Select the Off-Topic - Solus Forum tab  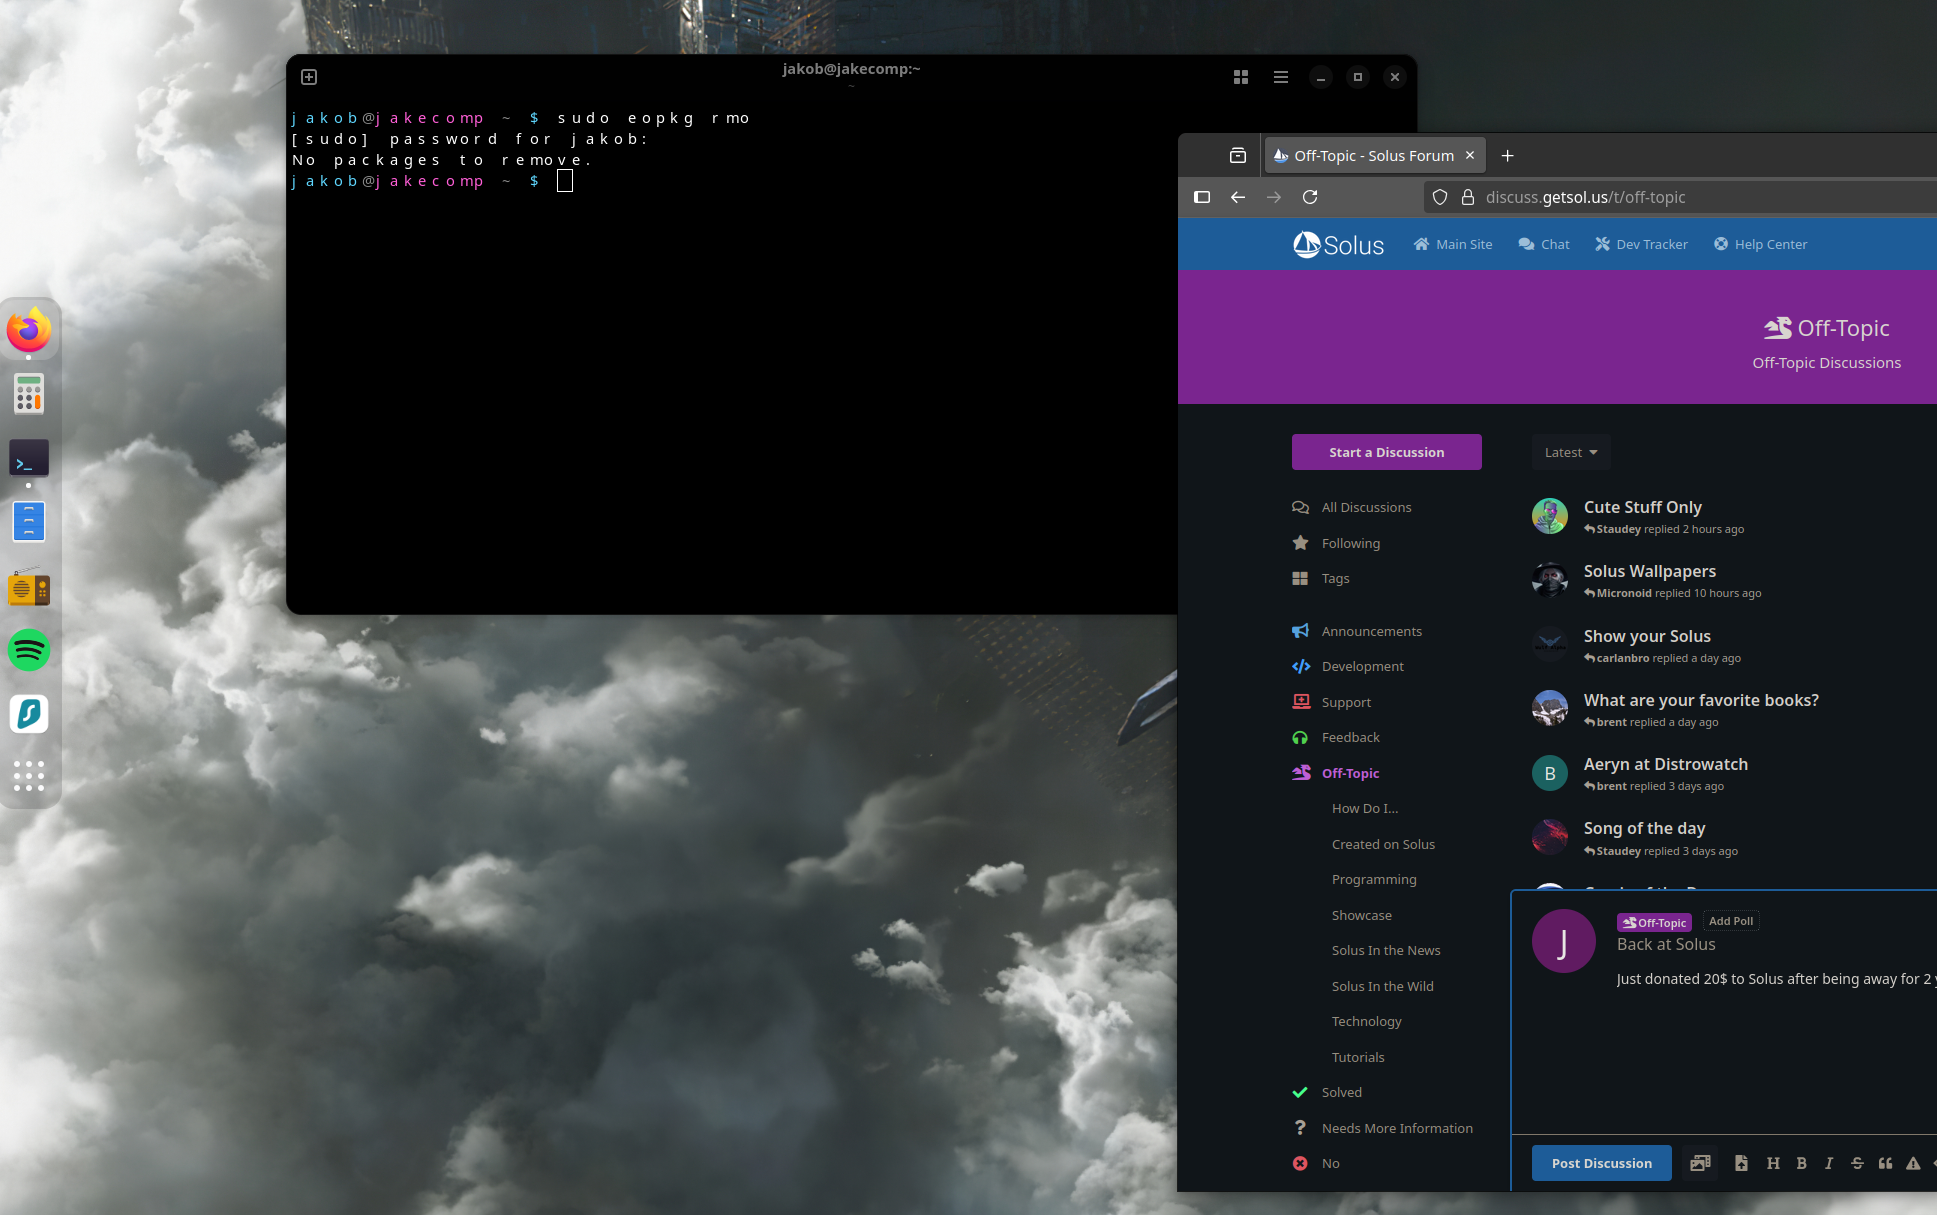point(1374,155)
